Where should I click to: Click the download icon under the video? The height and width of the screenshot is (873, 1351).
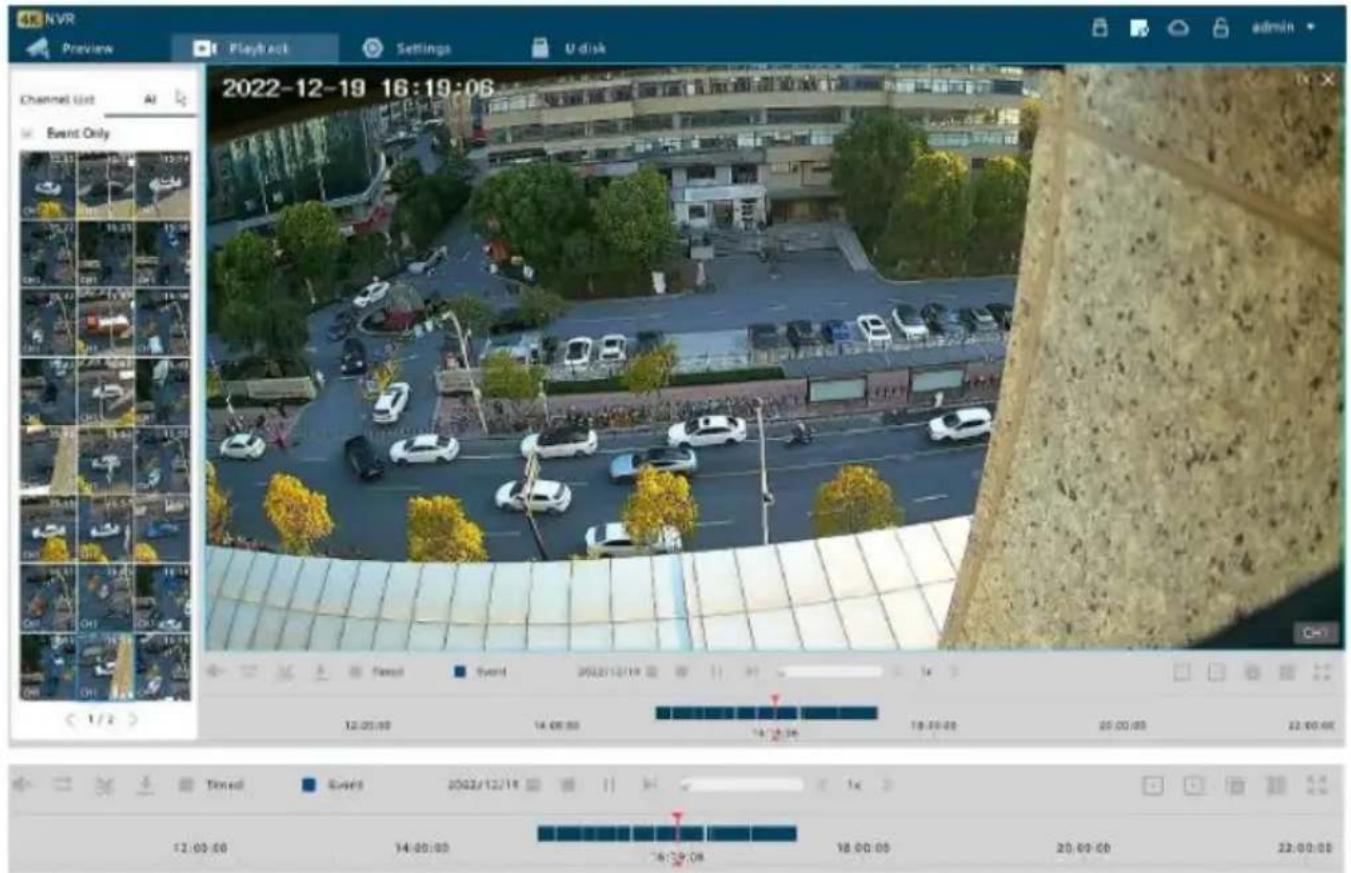tap(321, 672)
